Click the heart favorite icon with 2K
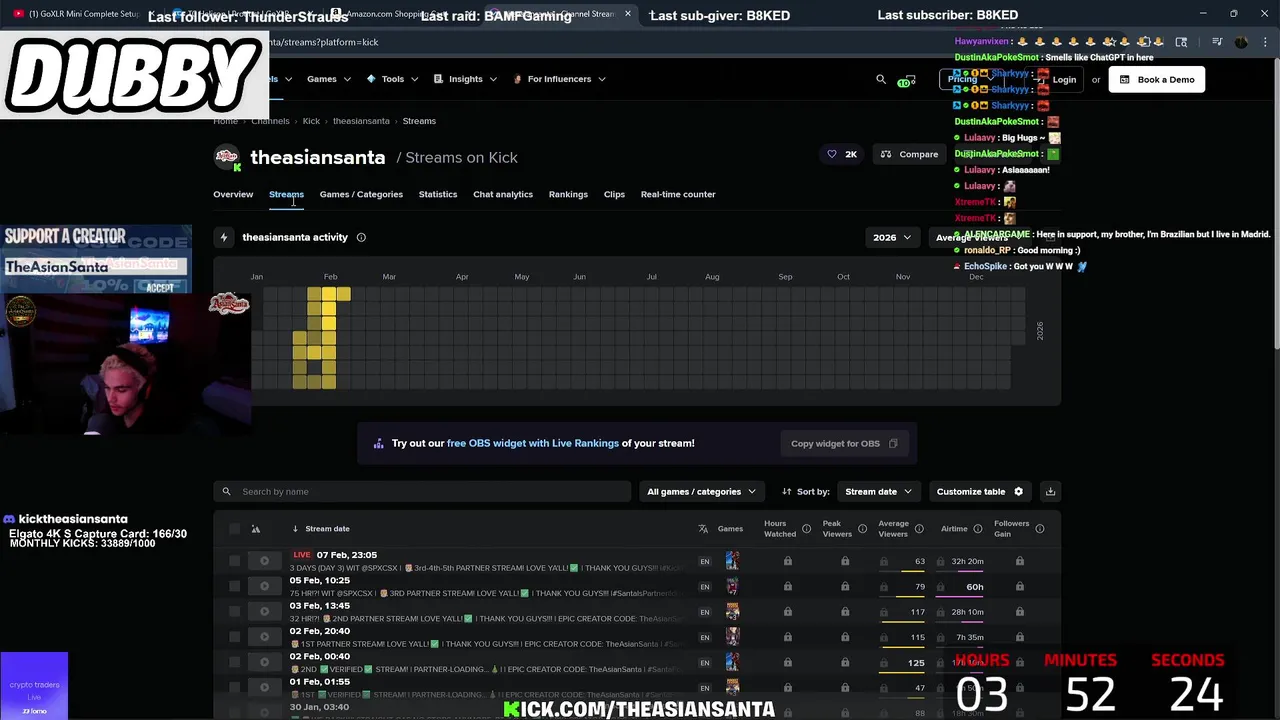Viewport: 1280px width, 720px height. [832, 154]
